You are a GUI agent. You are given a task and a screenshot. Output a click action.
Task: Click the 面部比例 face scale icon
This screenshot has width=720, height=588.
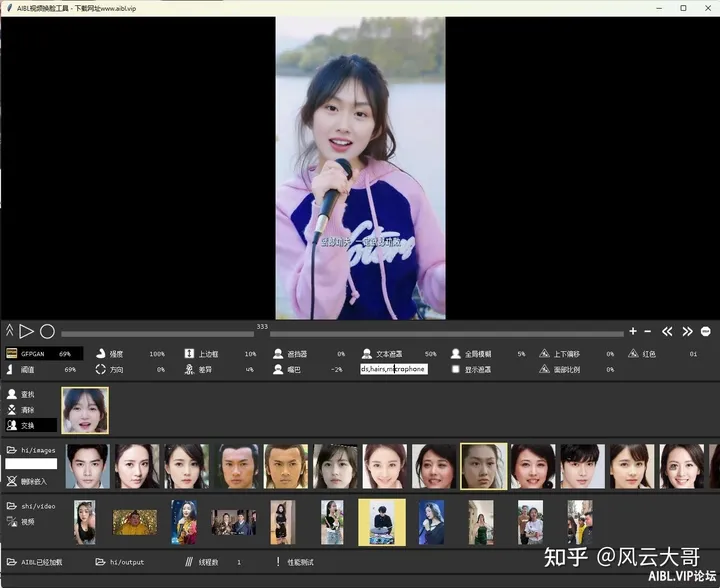[544, 369]
